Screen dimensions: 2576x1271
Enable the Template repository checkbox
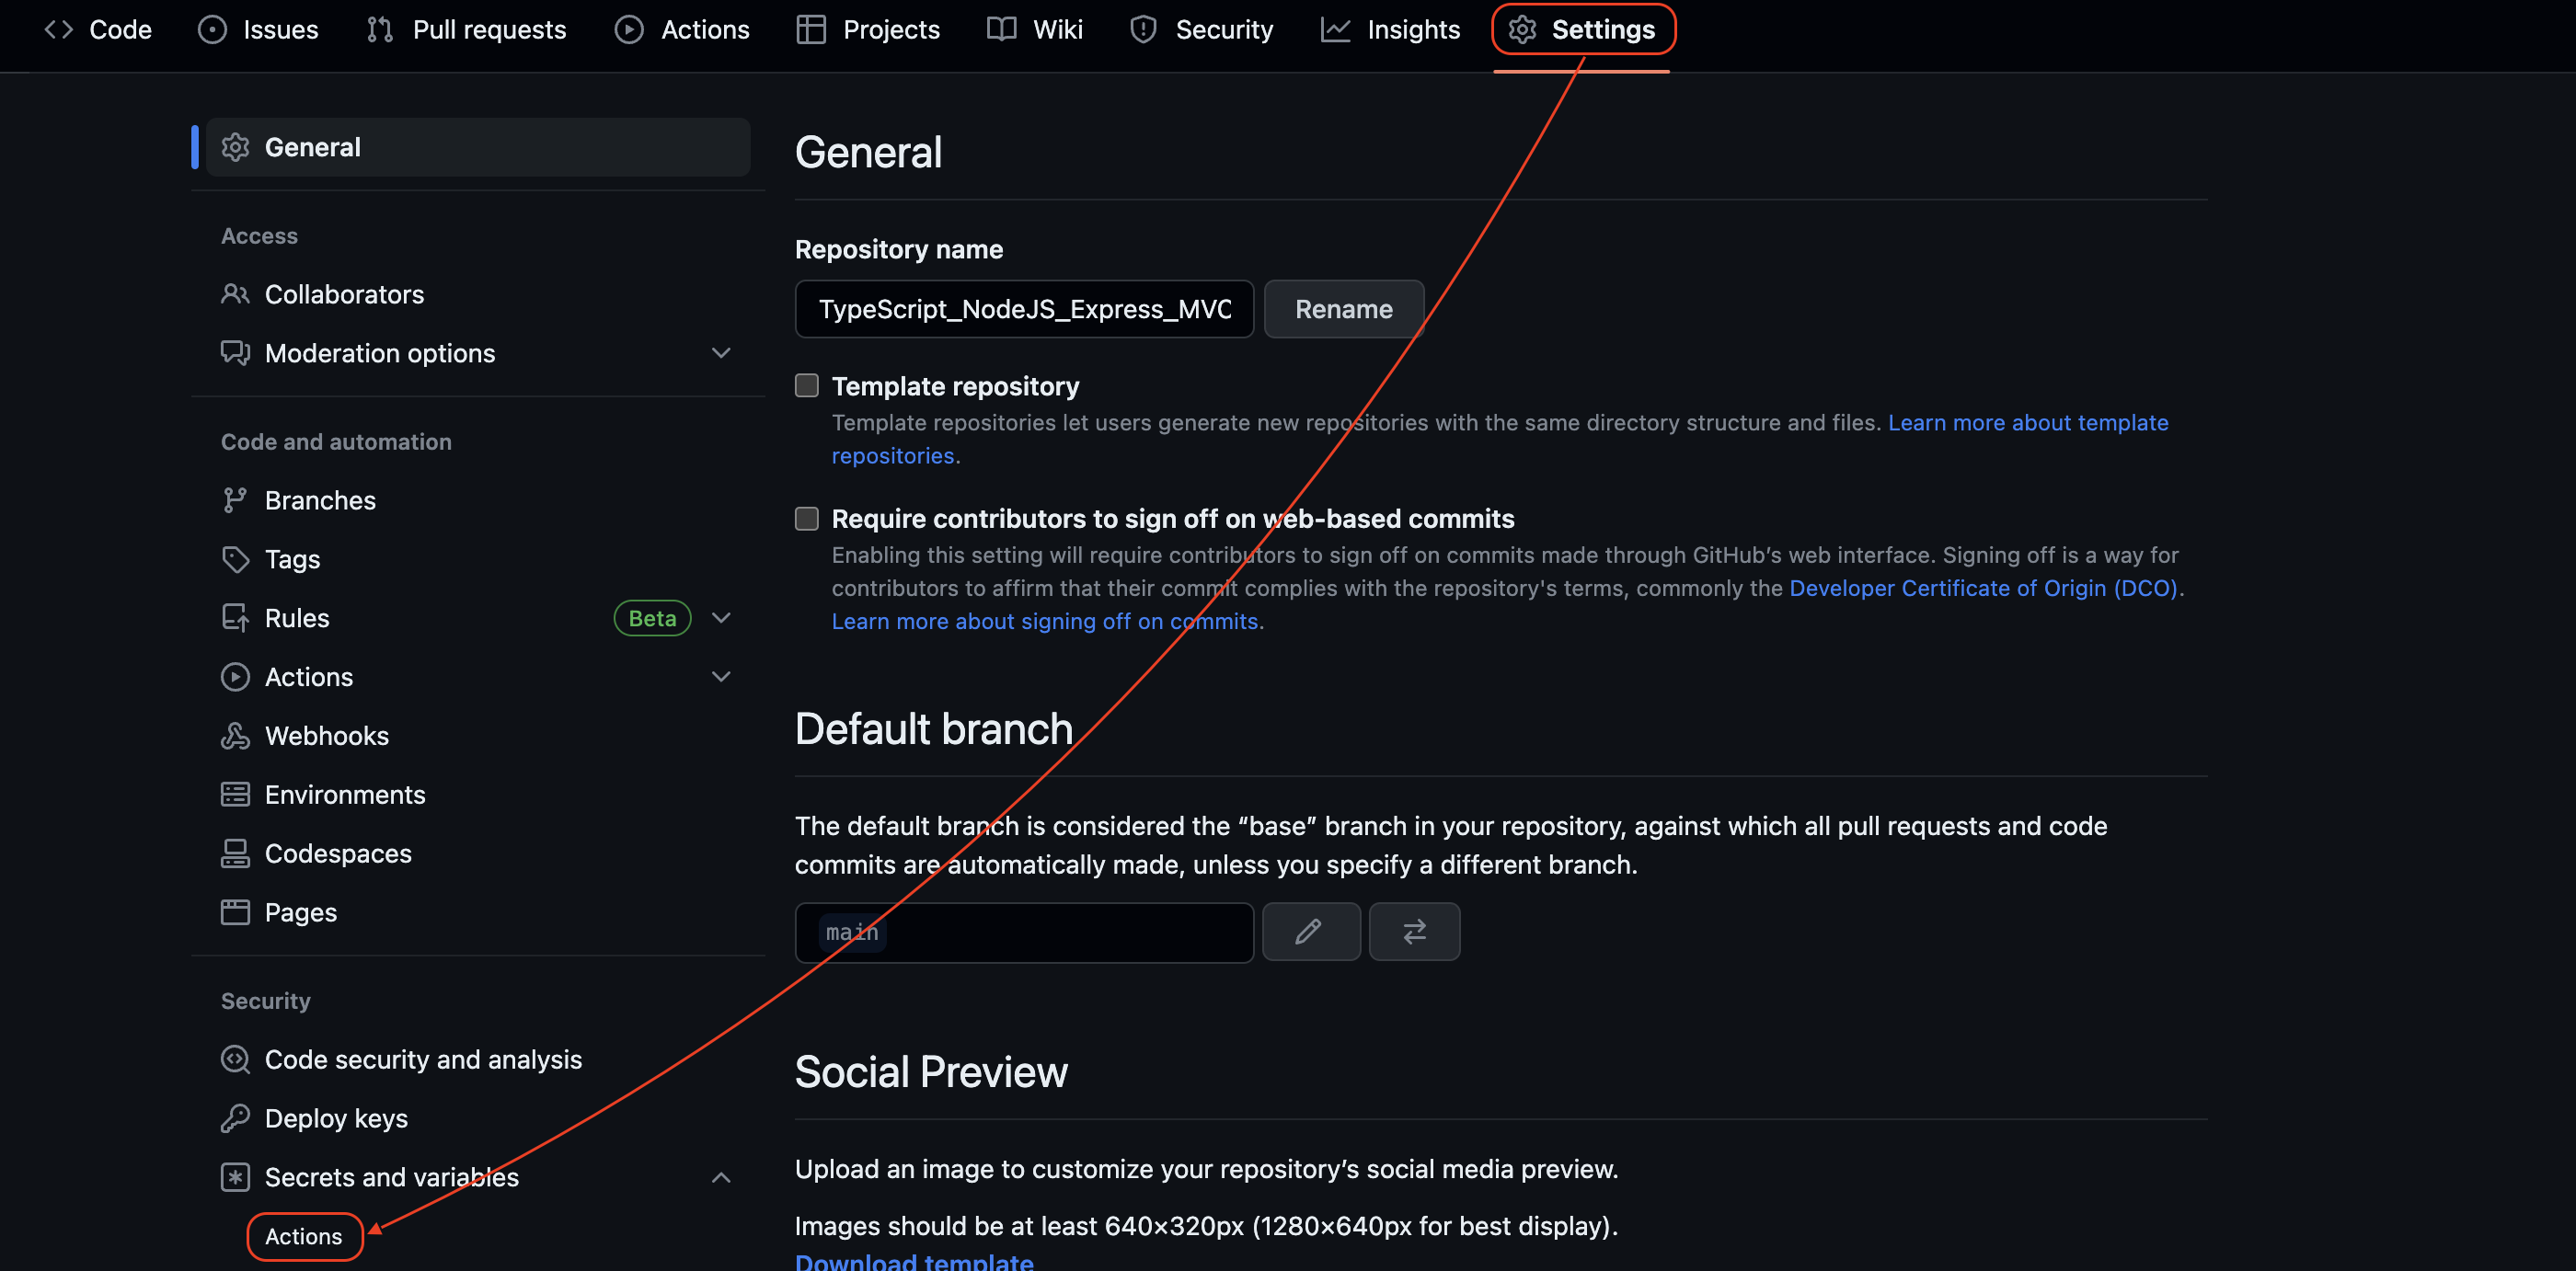tap(806, 386)
